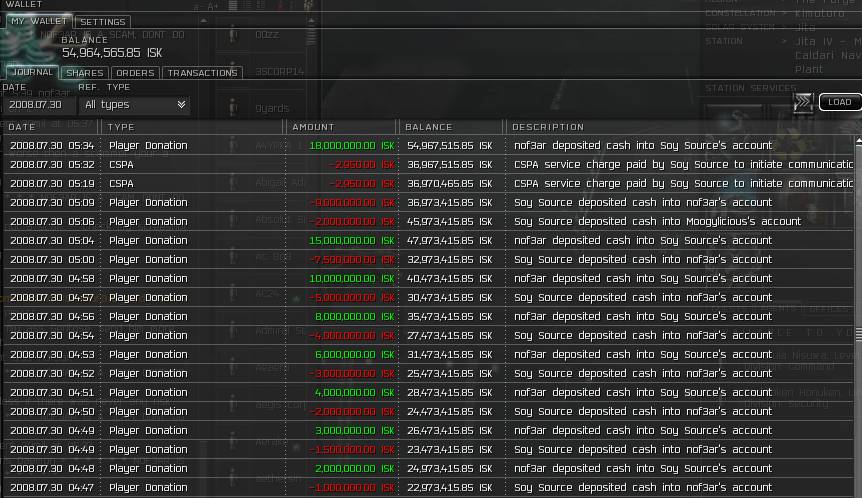
Task: Click balance value 54,967,515.85 ISK in table
Action: 450,146
